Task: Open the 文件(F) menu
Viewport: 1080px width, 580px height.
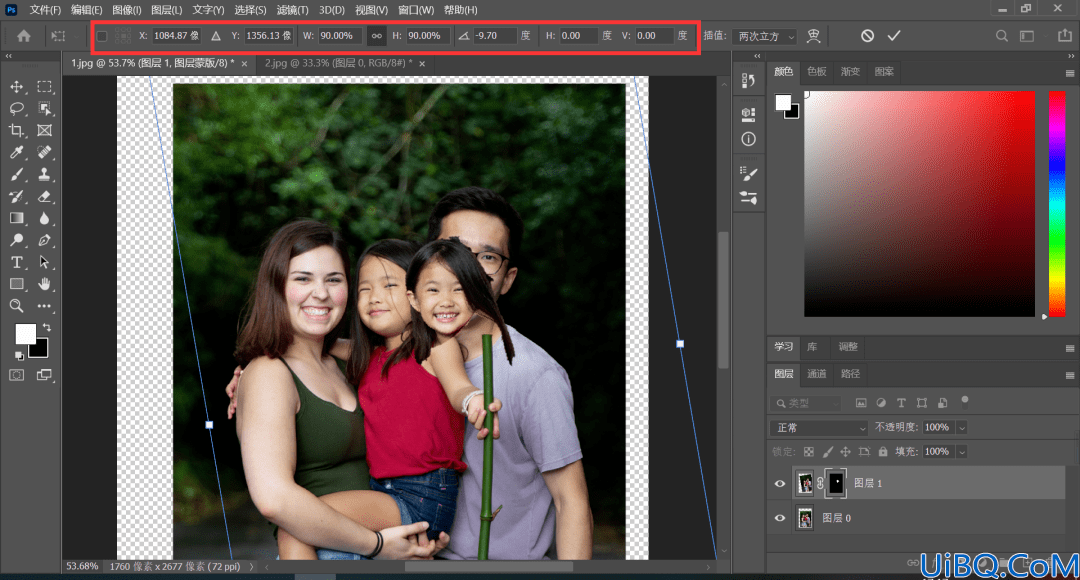Action: tap(45, 10)
